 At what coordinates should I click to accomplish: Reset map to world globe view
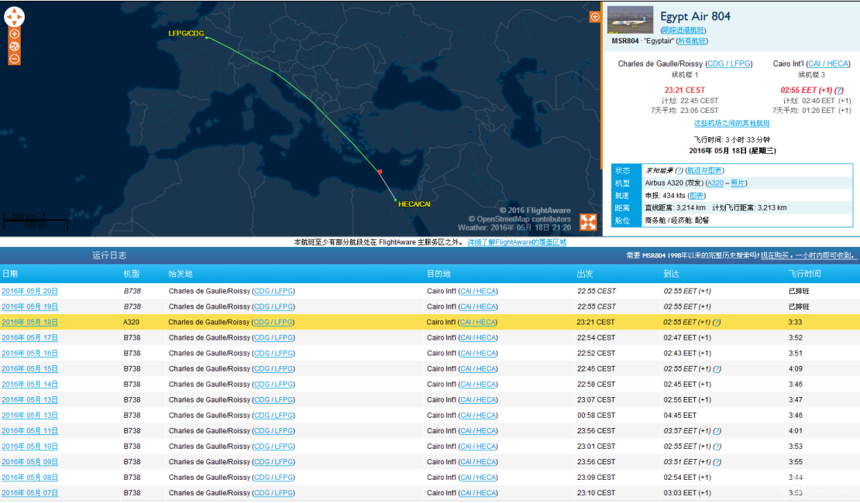tap(14, 47)
